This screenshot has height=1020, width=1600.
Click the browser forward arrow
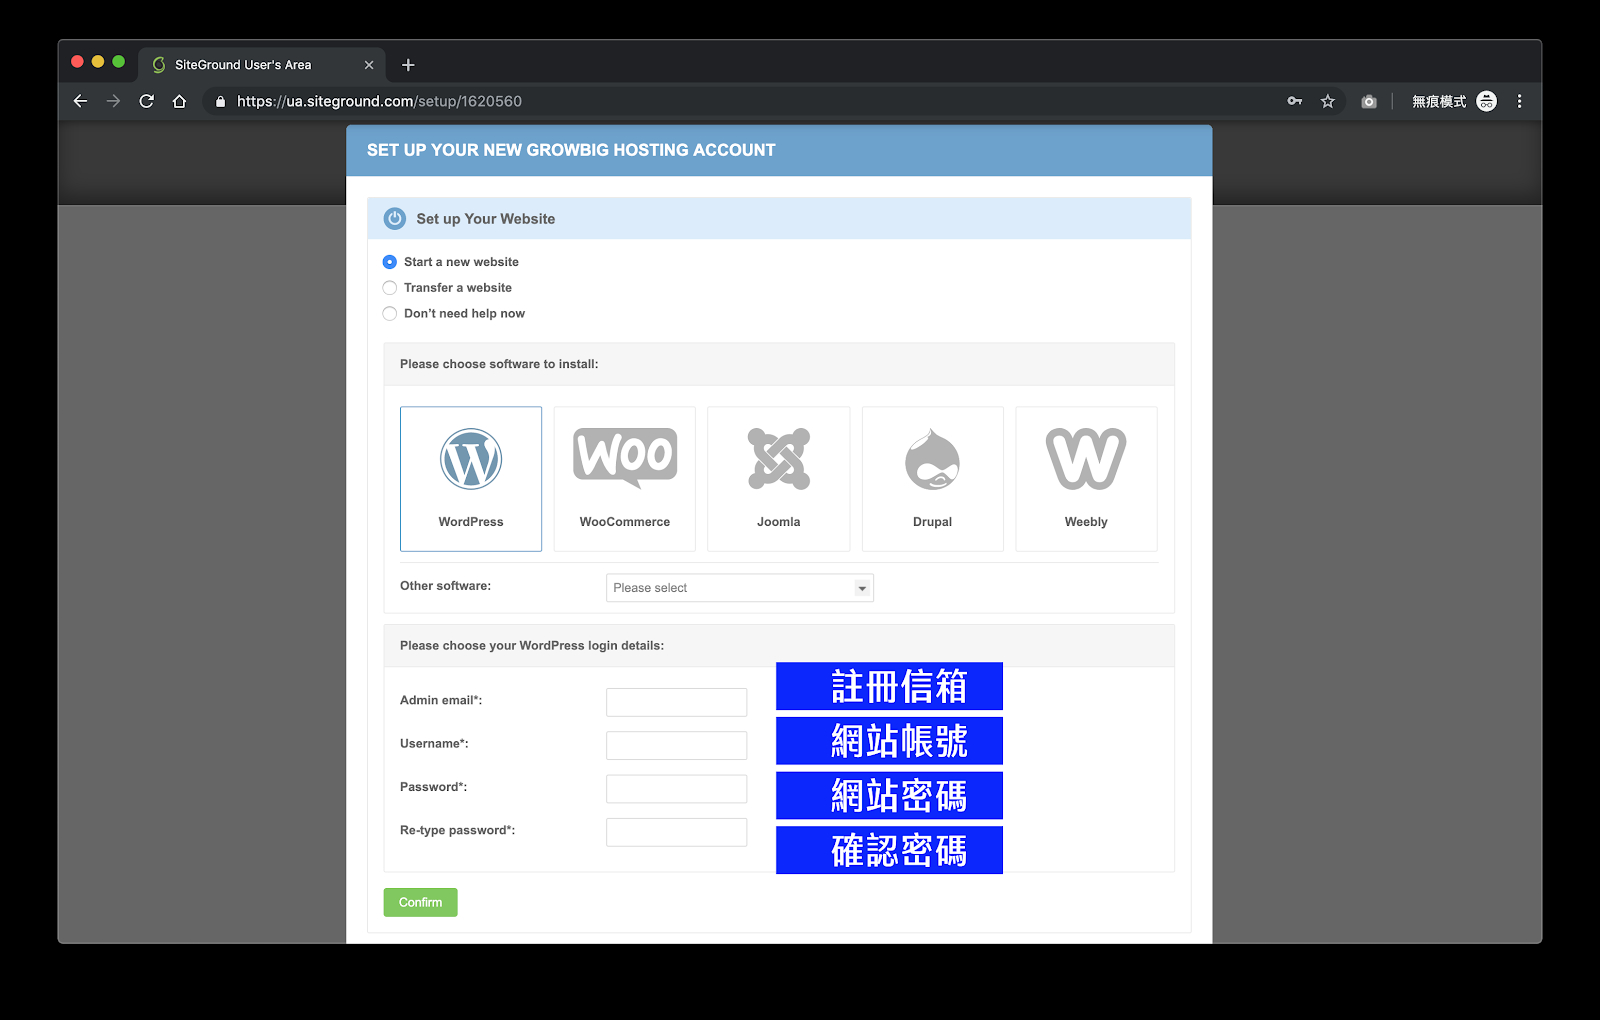[113, 101]
